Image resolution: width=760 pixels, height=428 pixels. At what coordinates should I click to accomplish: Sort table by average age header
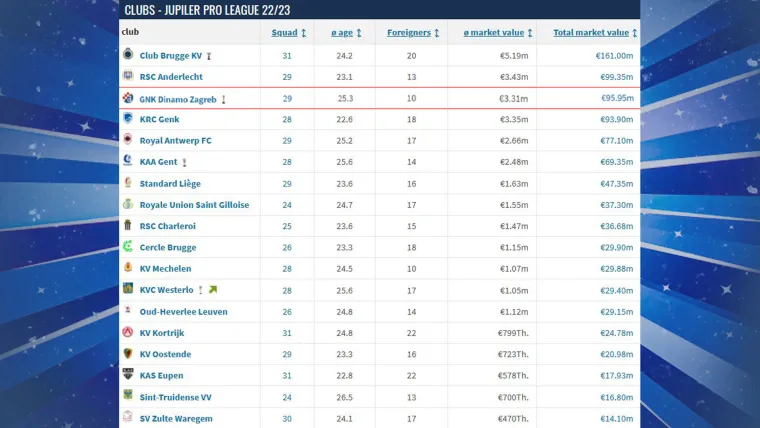pos(345,32)
